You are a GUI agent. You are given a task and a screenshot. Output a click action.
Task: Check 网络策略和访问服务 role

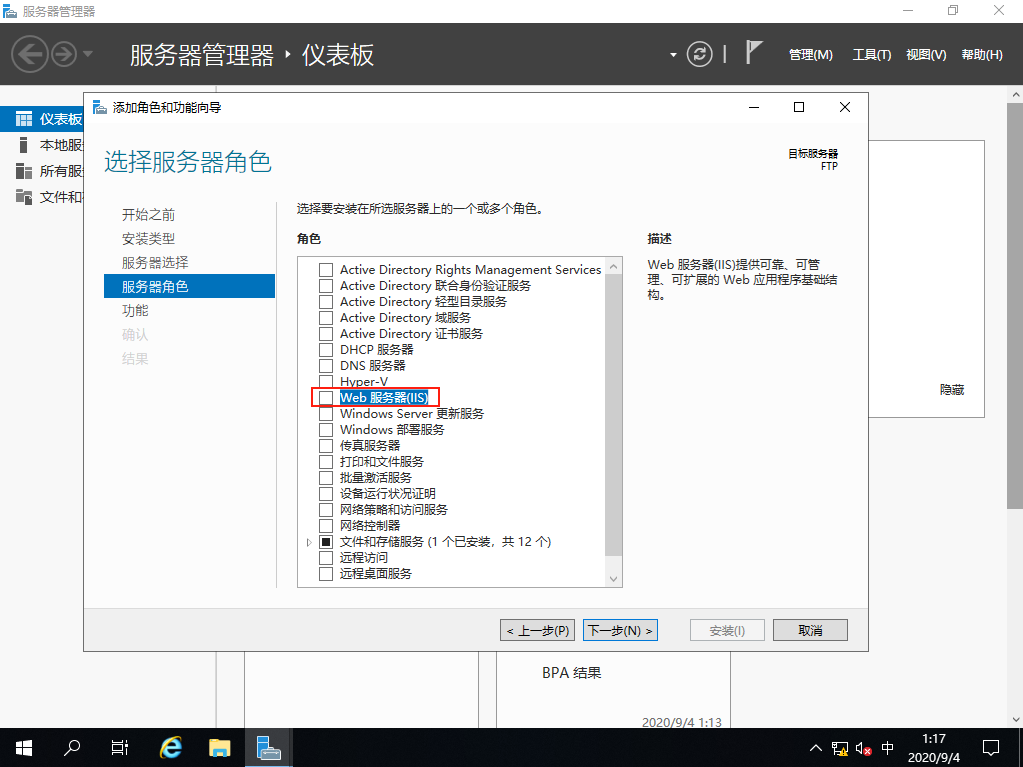click(x=326, y=509)
